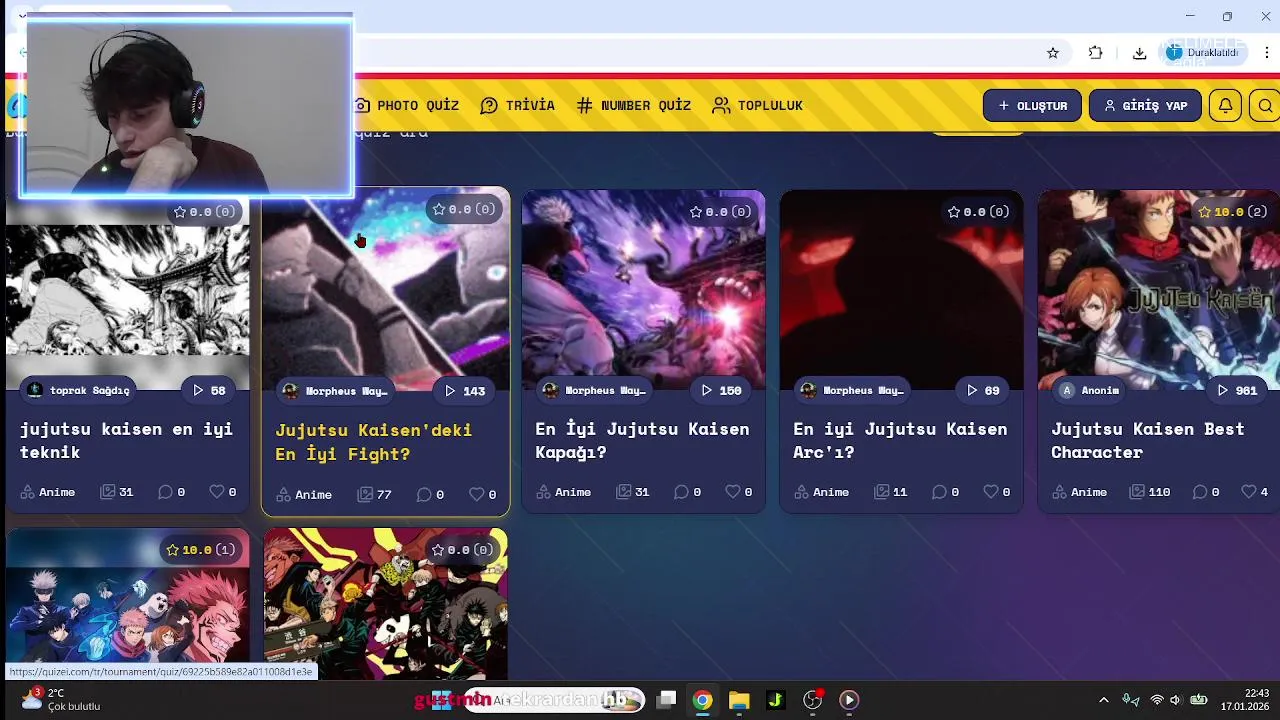
Task: Open the OBS Studio taskbar icon
Action: [813, 700]
